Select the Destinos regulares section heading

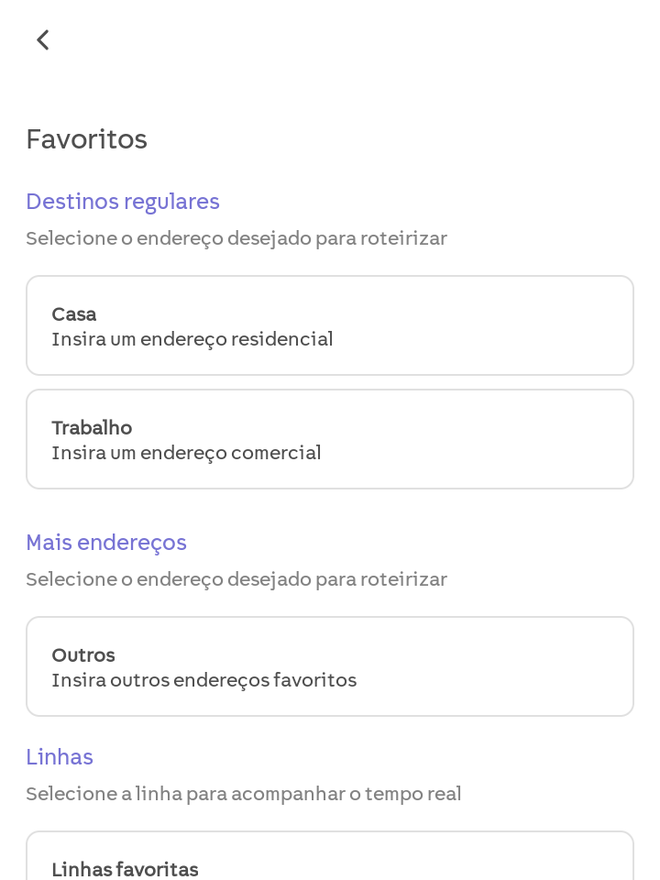(123, 202)
